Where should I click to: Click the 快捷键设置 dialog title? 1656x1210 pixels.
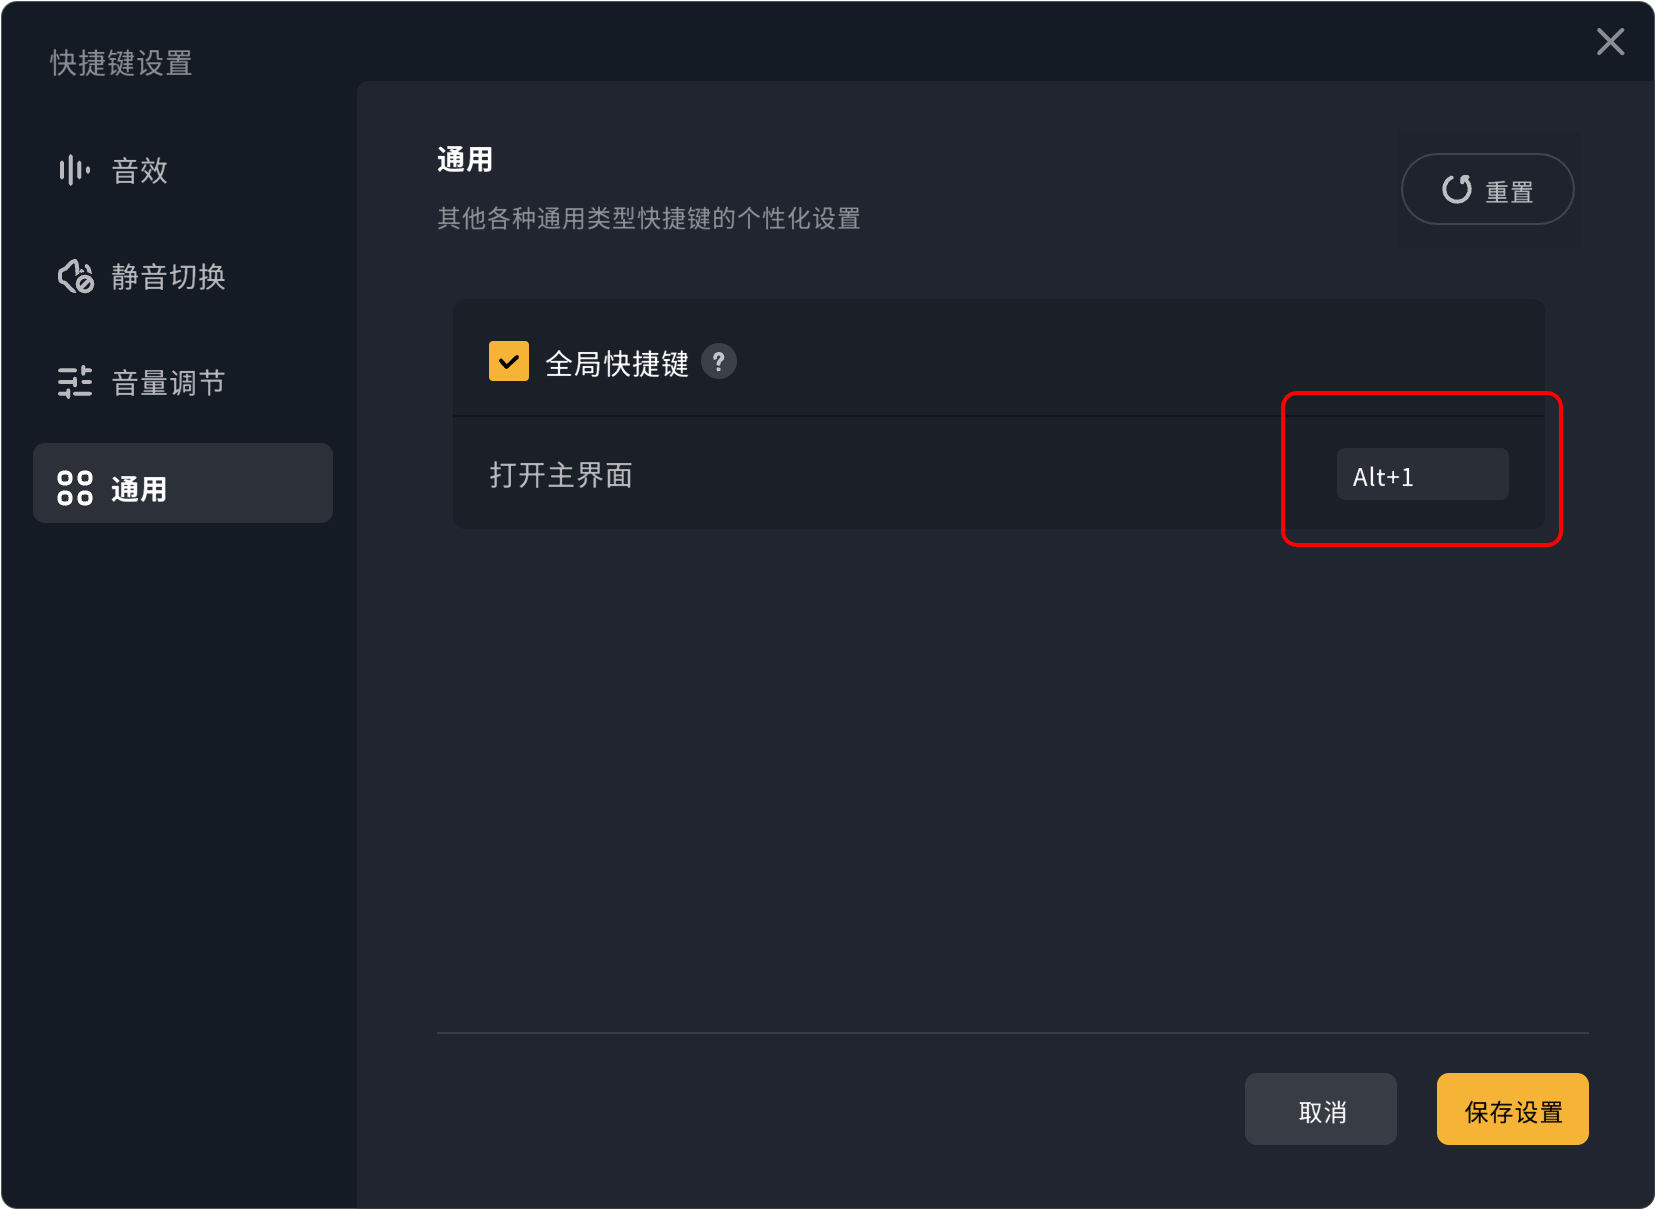121,63
